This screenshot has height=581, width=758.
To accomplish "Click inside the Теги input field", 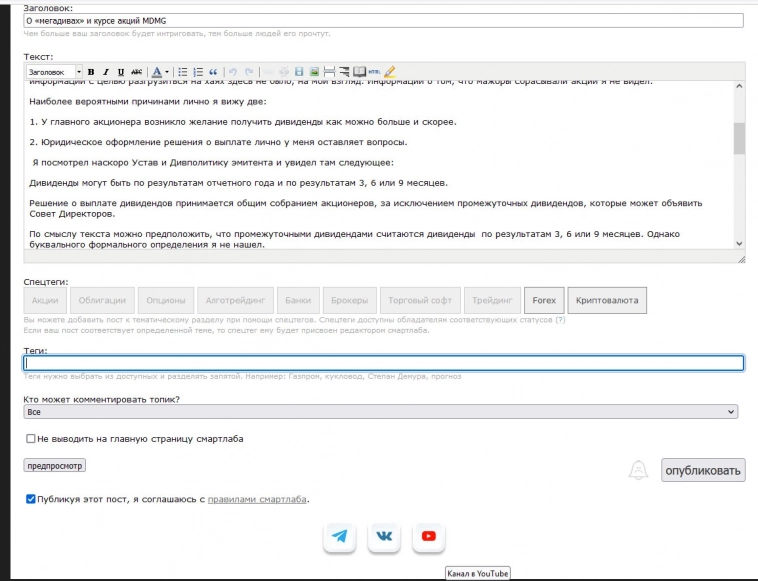I will click(x=383, y=363).
